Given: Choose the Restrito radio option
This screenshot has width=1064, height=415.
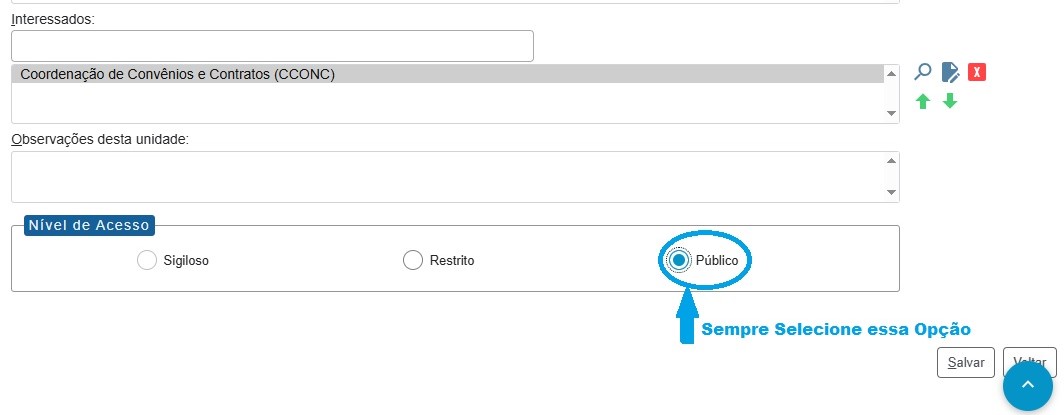Looking at the screenshot, I should pyautogui.click(x=413, y=261).
